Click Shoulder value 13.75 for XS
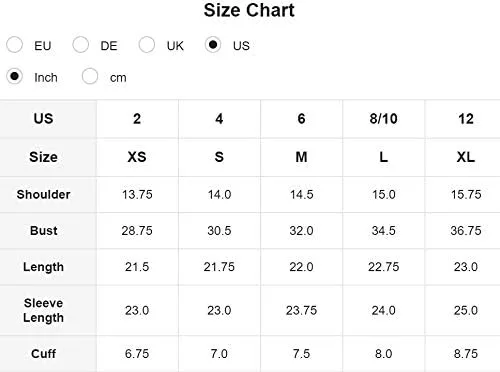Image resolution: width=500 pixels, height=372 pixels. point(137,194)
